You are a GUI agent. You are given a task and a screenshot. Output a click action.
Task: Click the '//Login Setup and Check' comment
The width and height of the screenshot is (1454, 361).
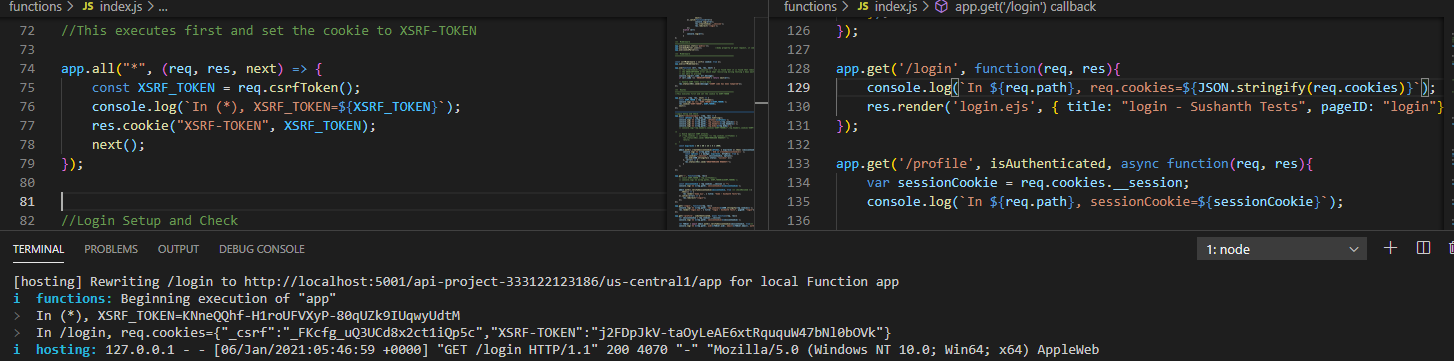(x=150, y=220)
